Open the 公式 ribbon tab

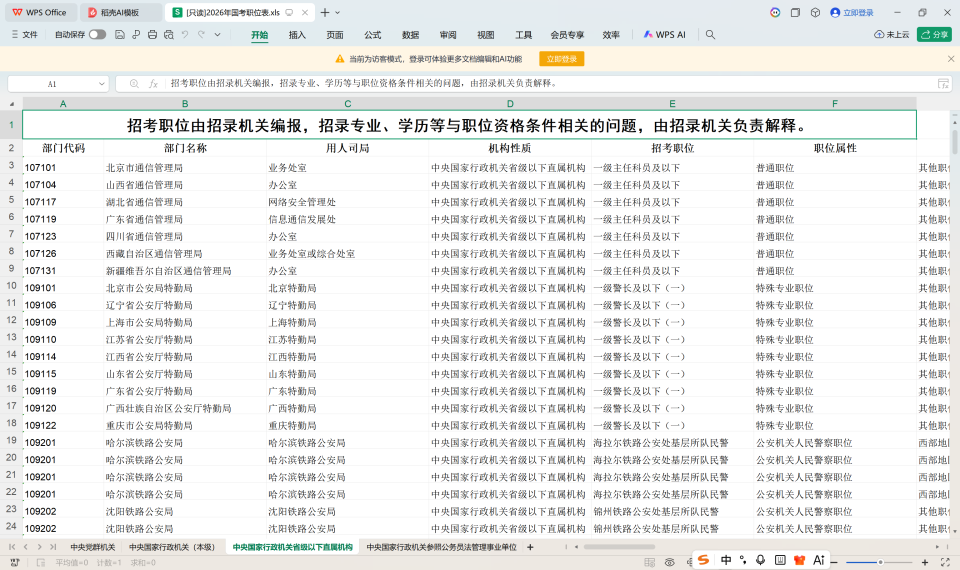372,34
